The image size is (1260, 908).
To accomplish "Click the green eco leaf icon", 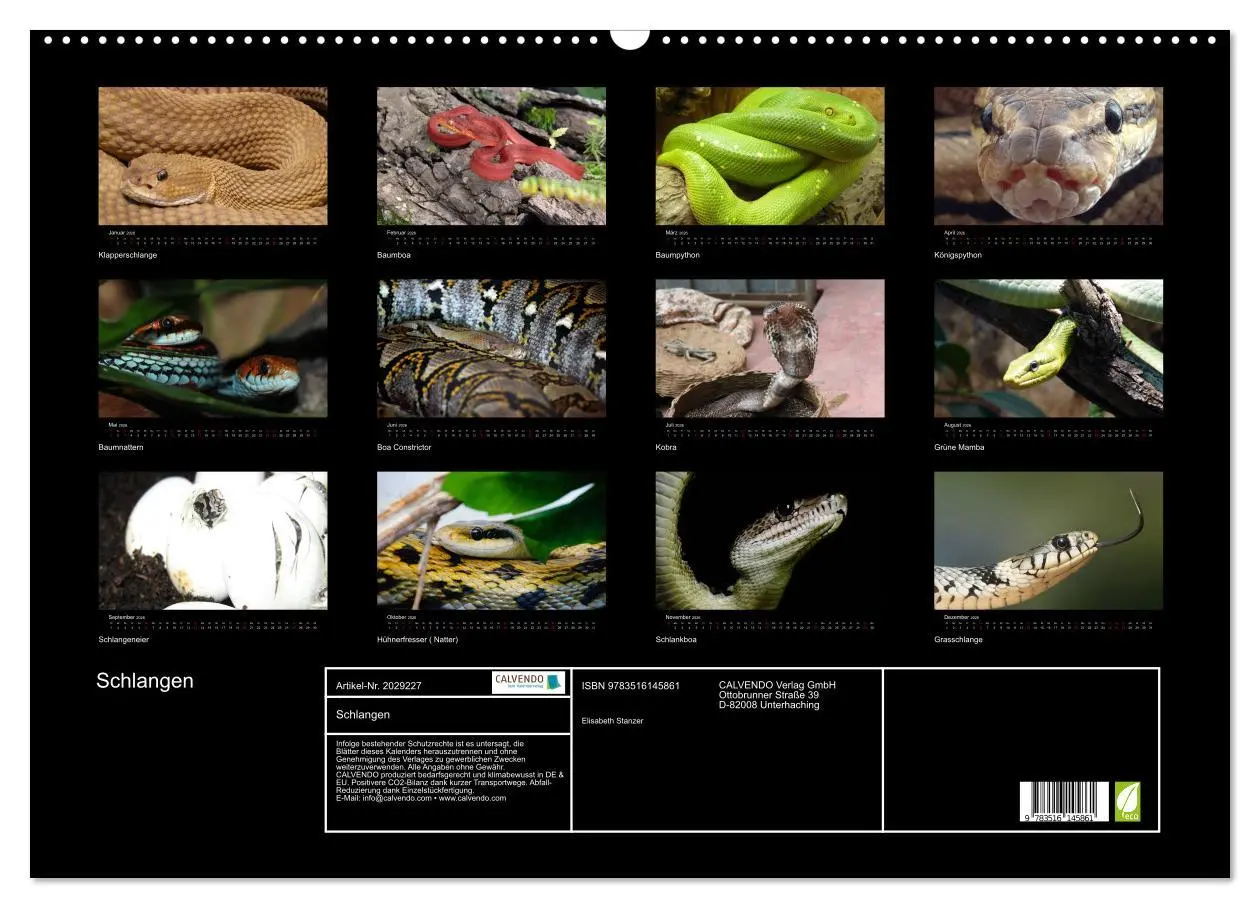I will coord(1127,801).
